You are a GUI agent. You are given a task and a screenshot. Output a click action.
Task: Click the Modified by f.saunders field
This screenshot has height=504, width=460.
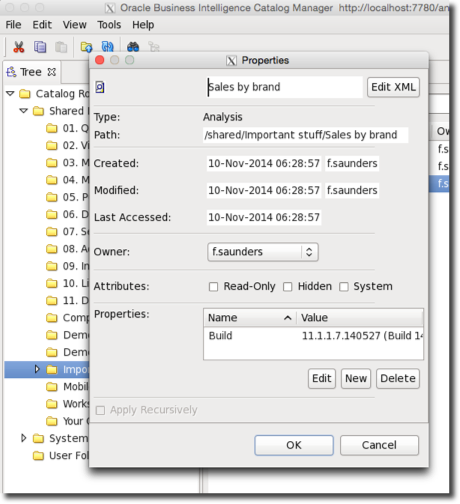[x=352, y=191]
